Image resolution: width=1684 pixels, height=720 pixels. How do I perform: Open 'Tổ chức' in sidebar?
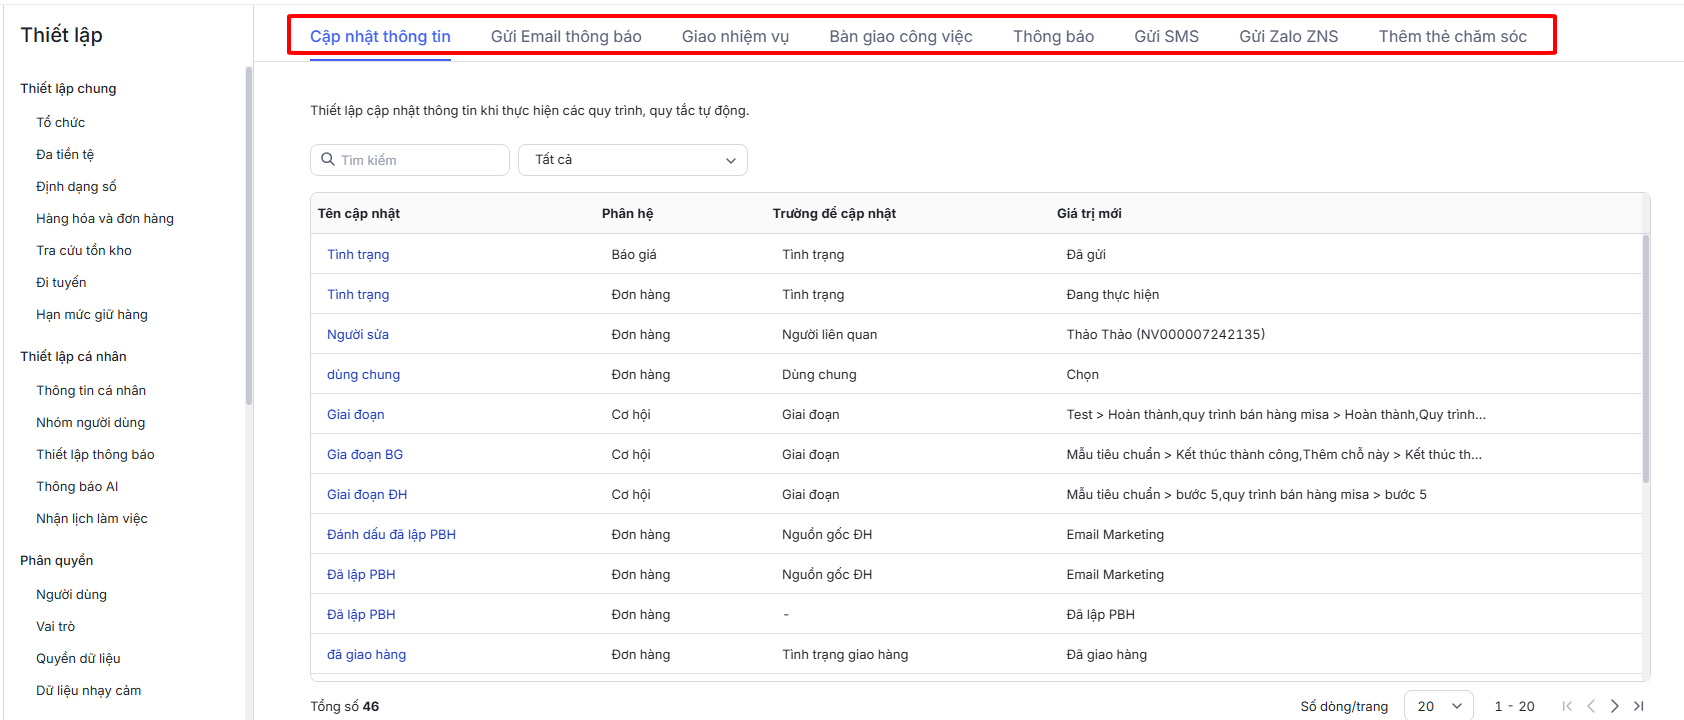tap(61, 122)
